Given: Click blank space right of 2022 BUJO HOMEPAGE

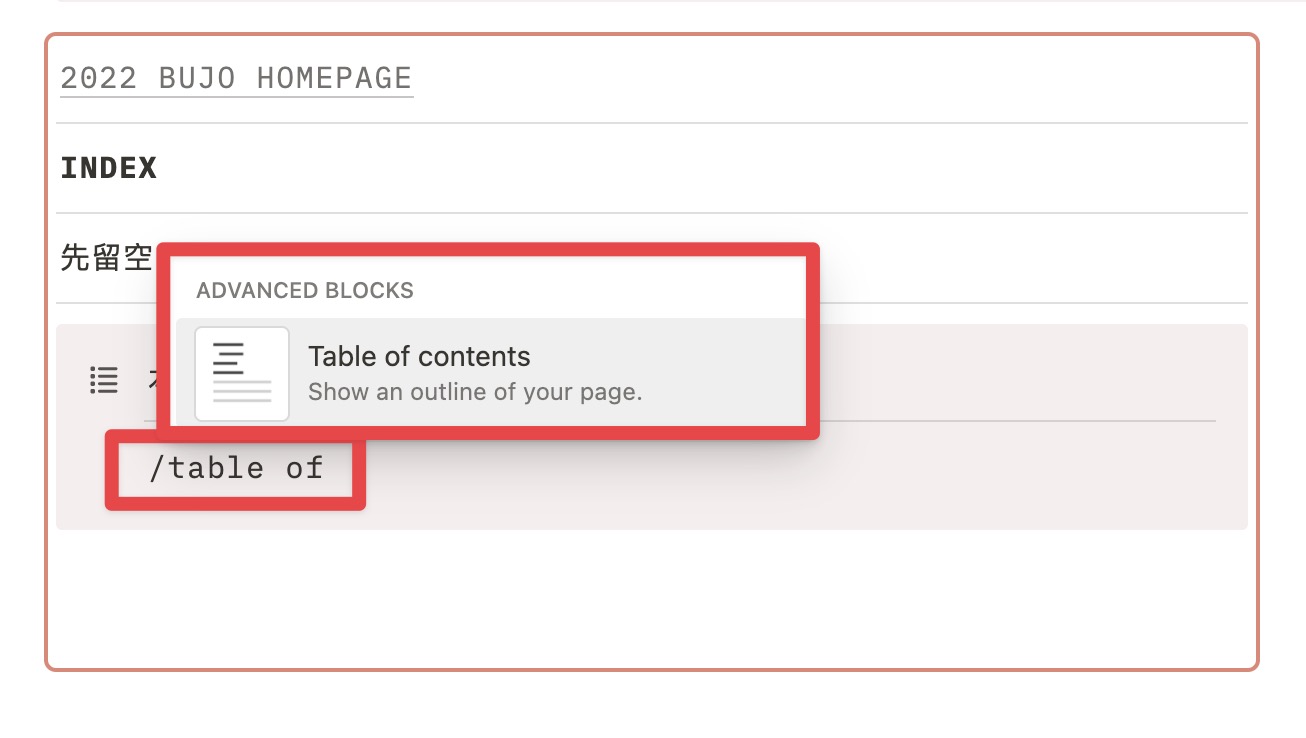Looking at the screenshot, I should click(830, 79).
